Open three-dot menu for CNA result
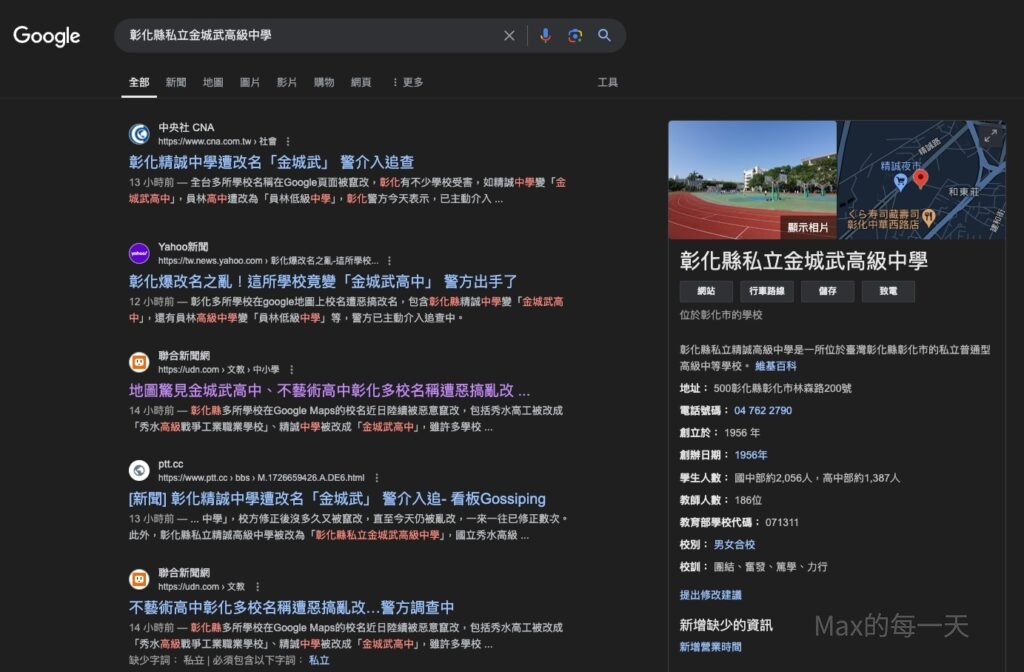 tap(288, 142)
